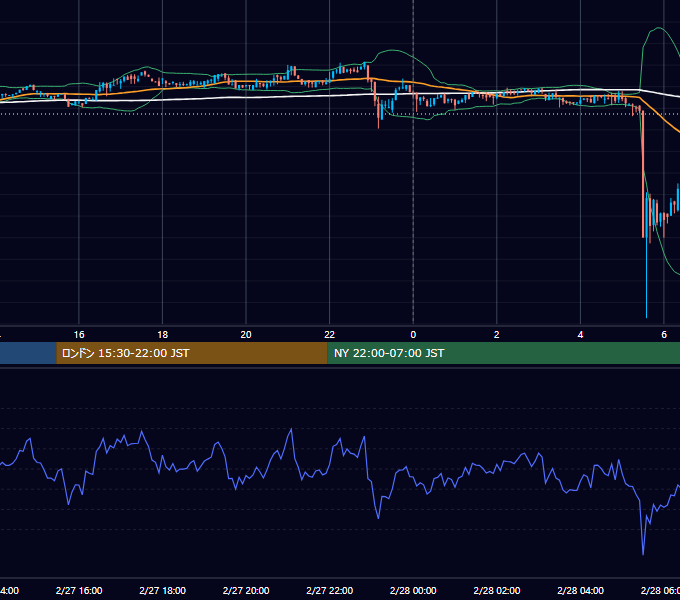Click the 16 hour label on price chart axis

tap(79, 335)
